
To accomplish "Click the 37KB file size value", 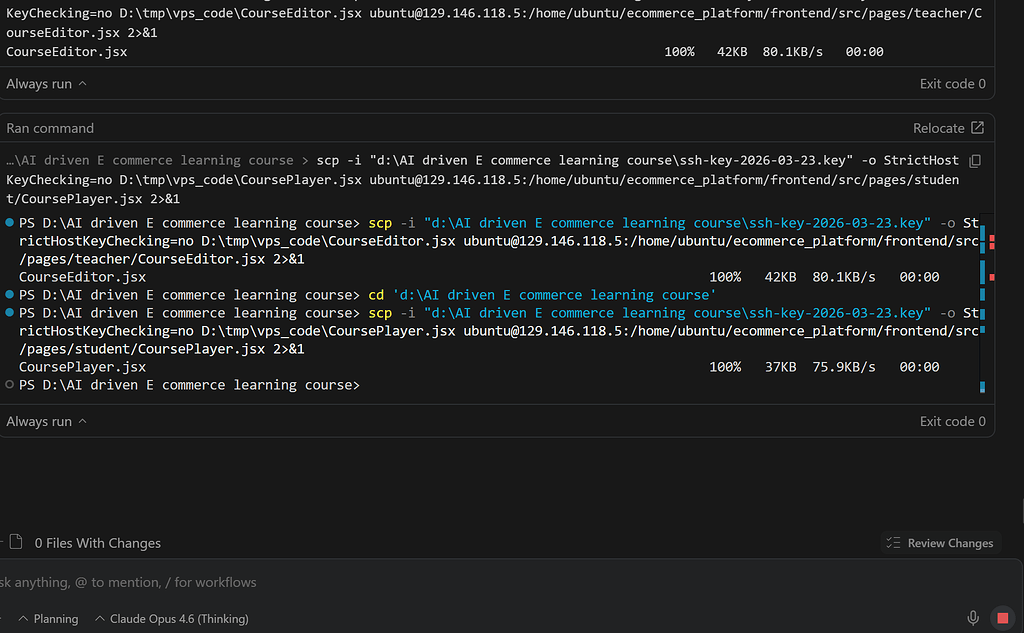I will click(780, 367).
